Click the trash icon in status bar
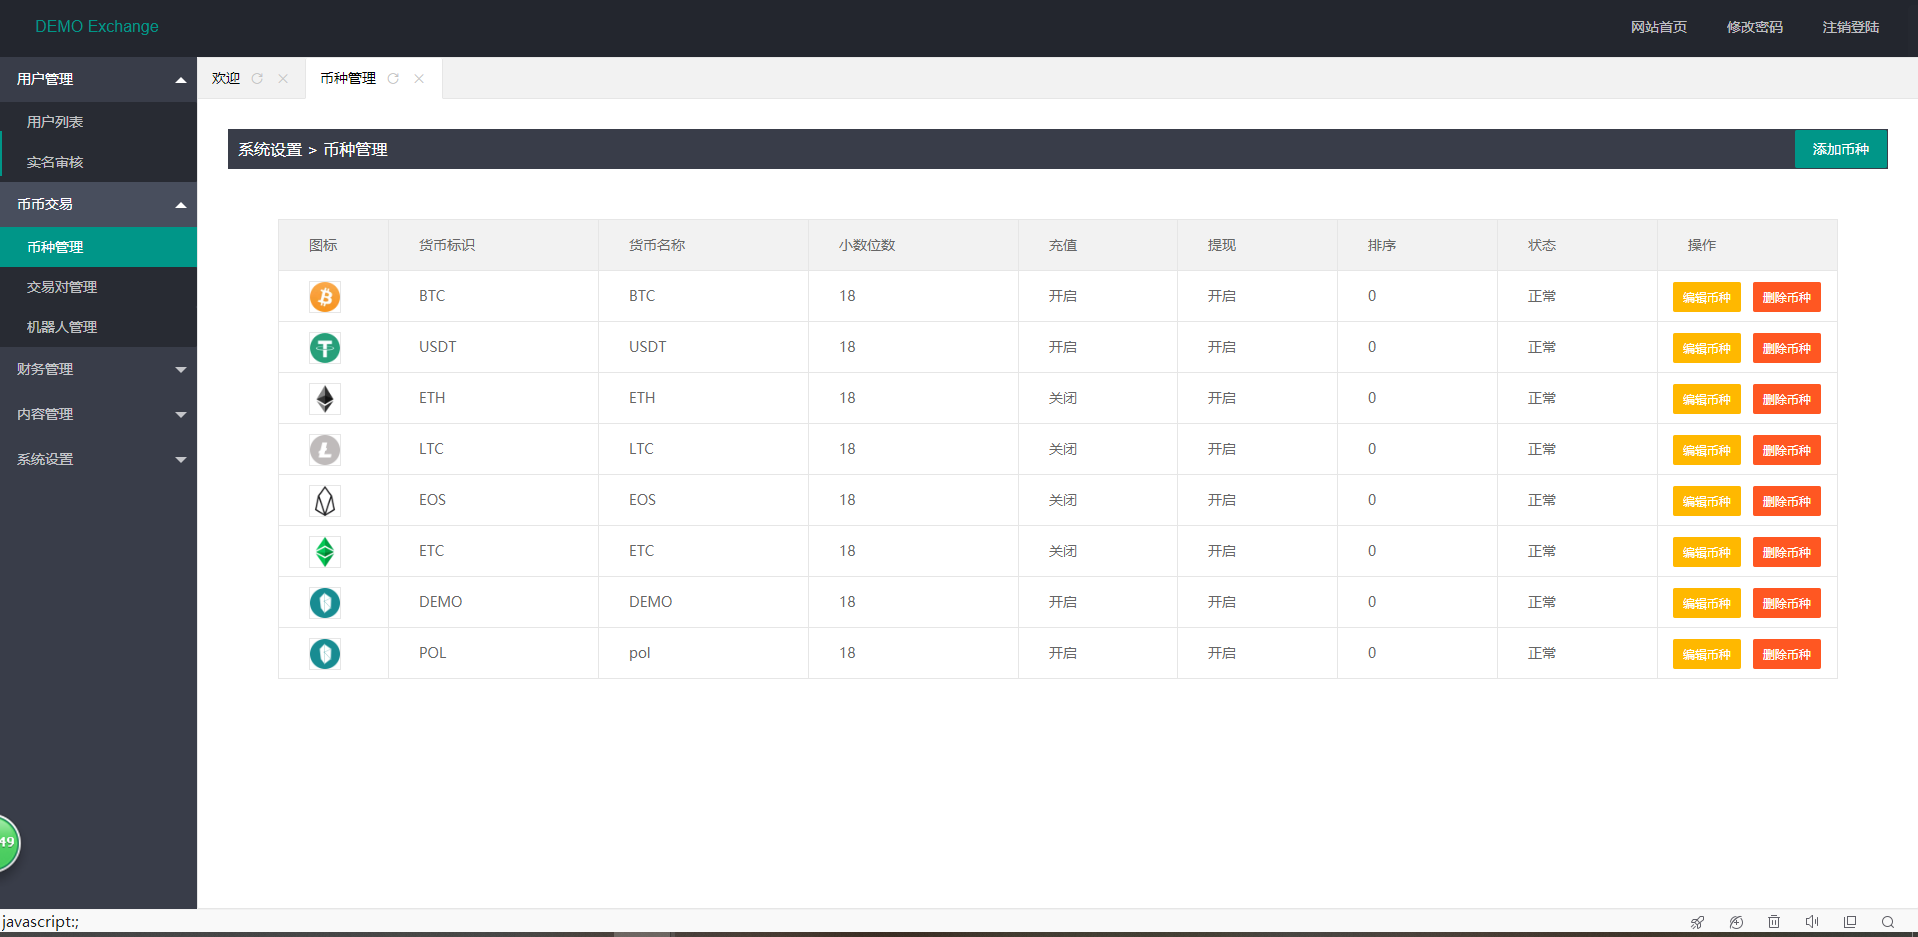The width and height of the screenshot is (1918, 937). 1773,922
